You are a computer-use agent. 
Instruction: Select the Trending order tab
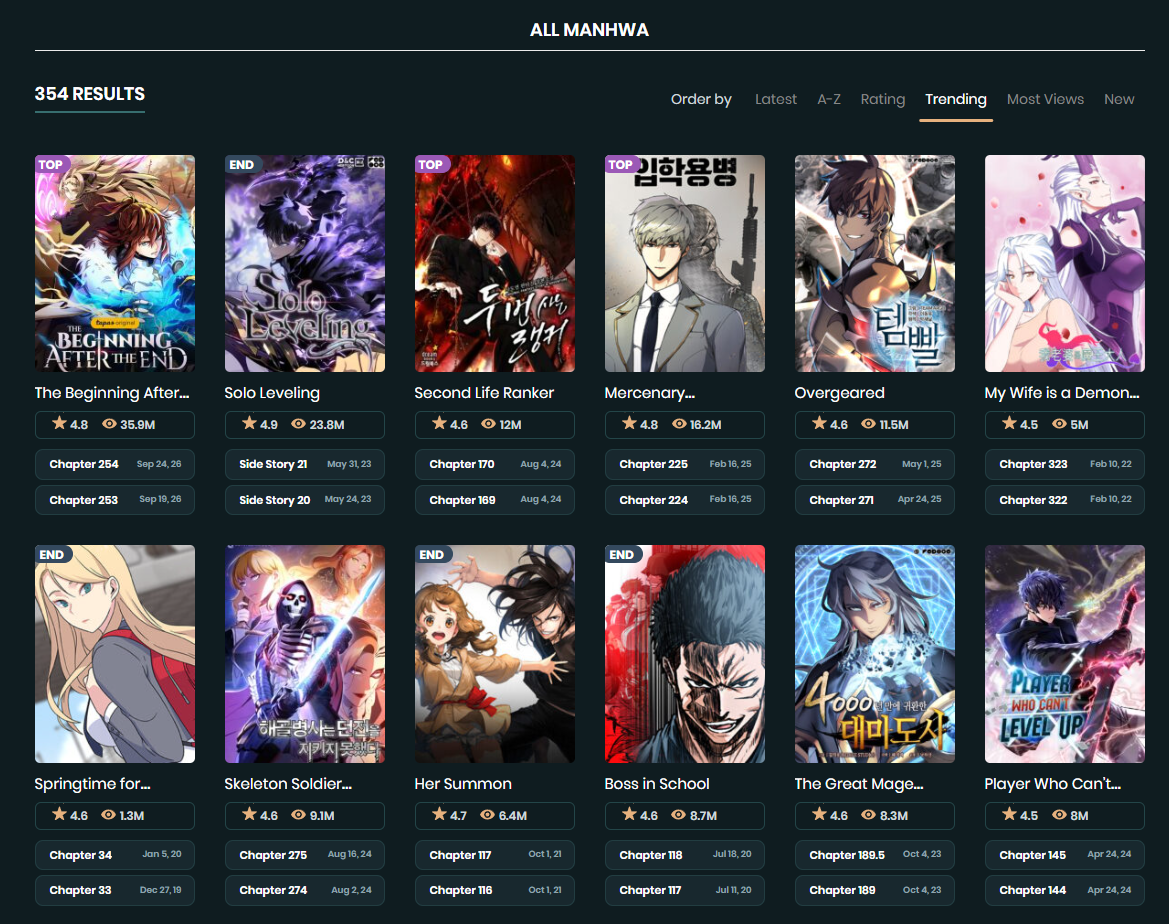click(x=956, y=99)
